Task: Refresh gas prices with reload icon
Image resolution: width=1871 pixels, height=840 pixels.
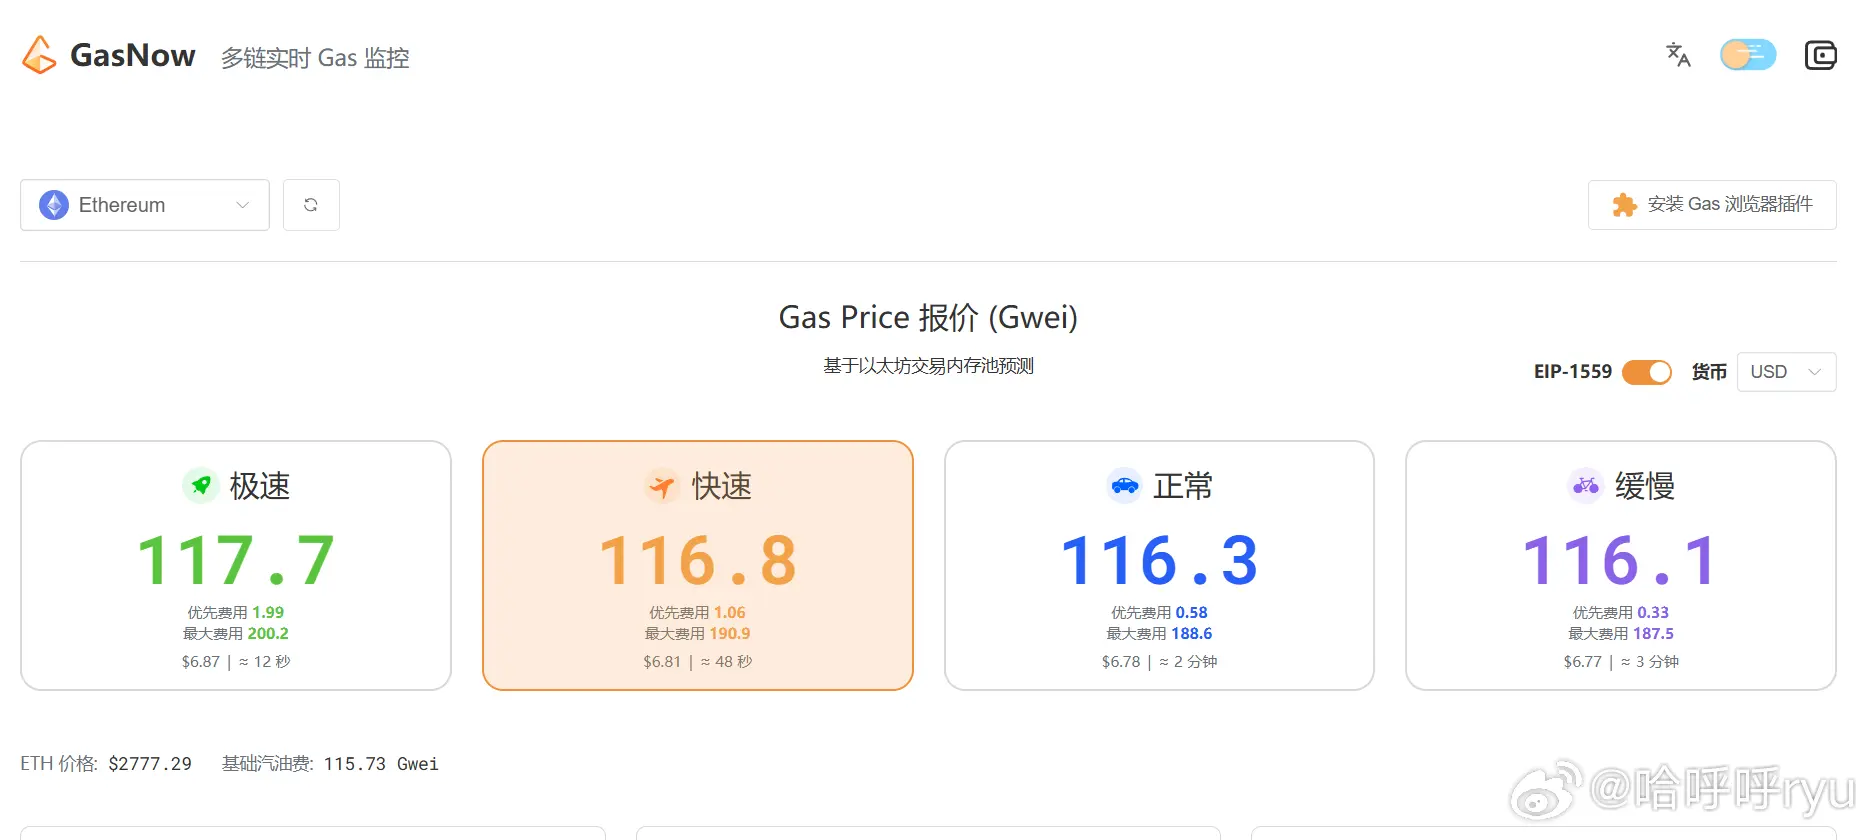Action: [311, 205]
